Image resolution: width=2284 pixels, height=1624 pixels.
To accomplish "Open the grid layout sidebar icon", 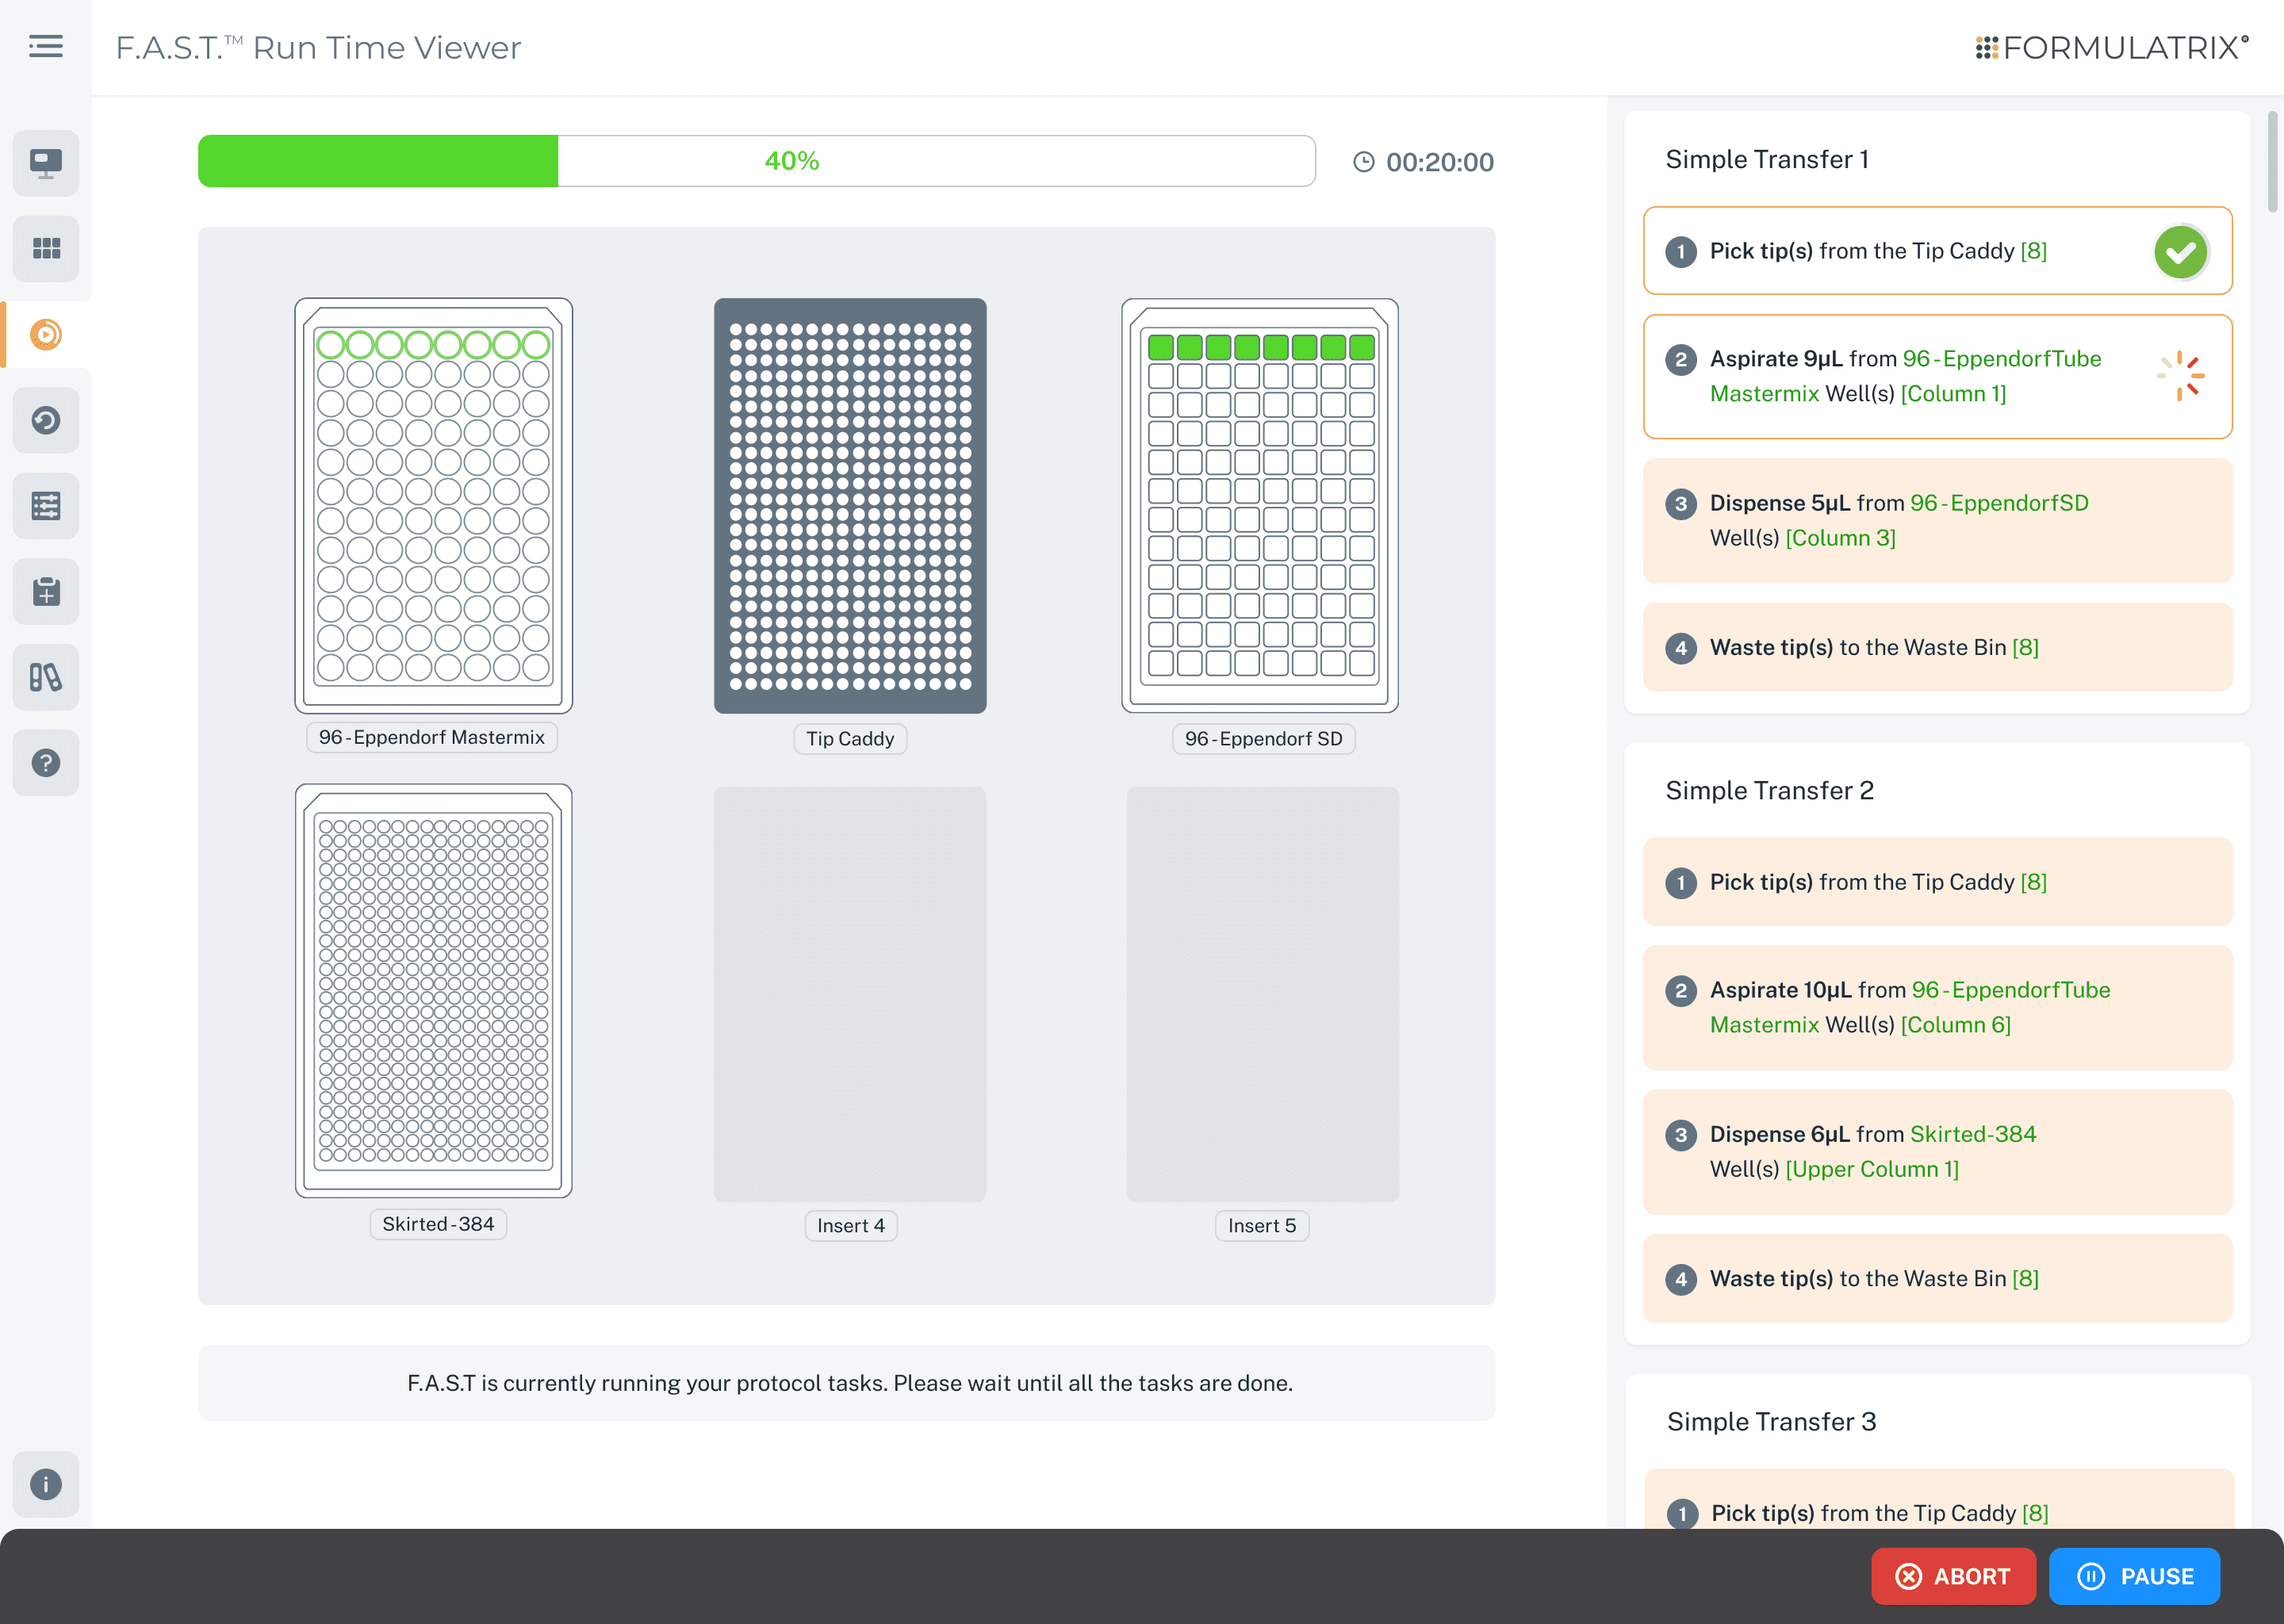I will tap(46, 248).
